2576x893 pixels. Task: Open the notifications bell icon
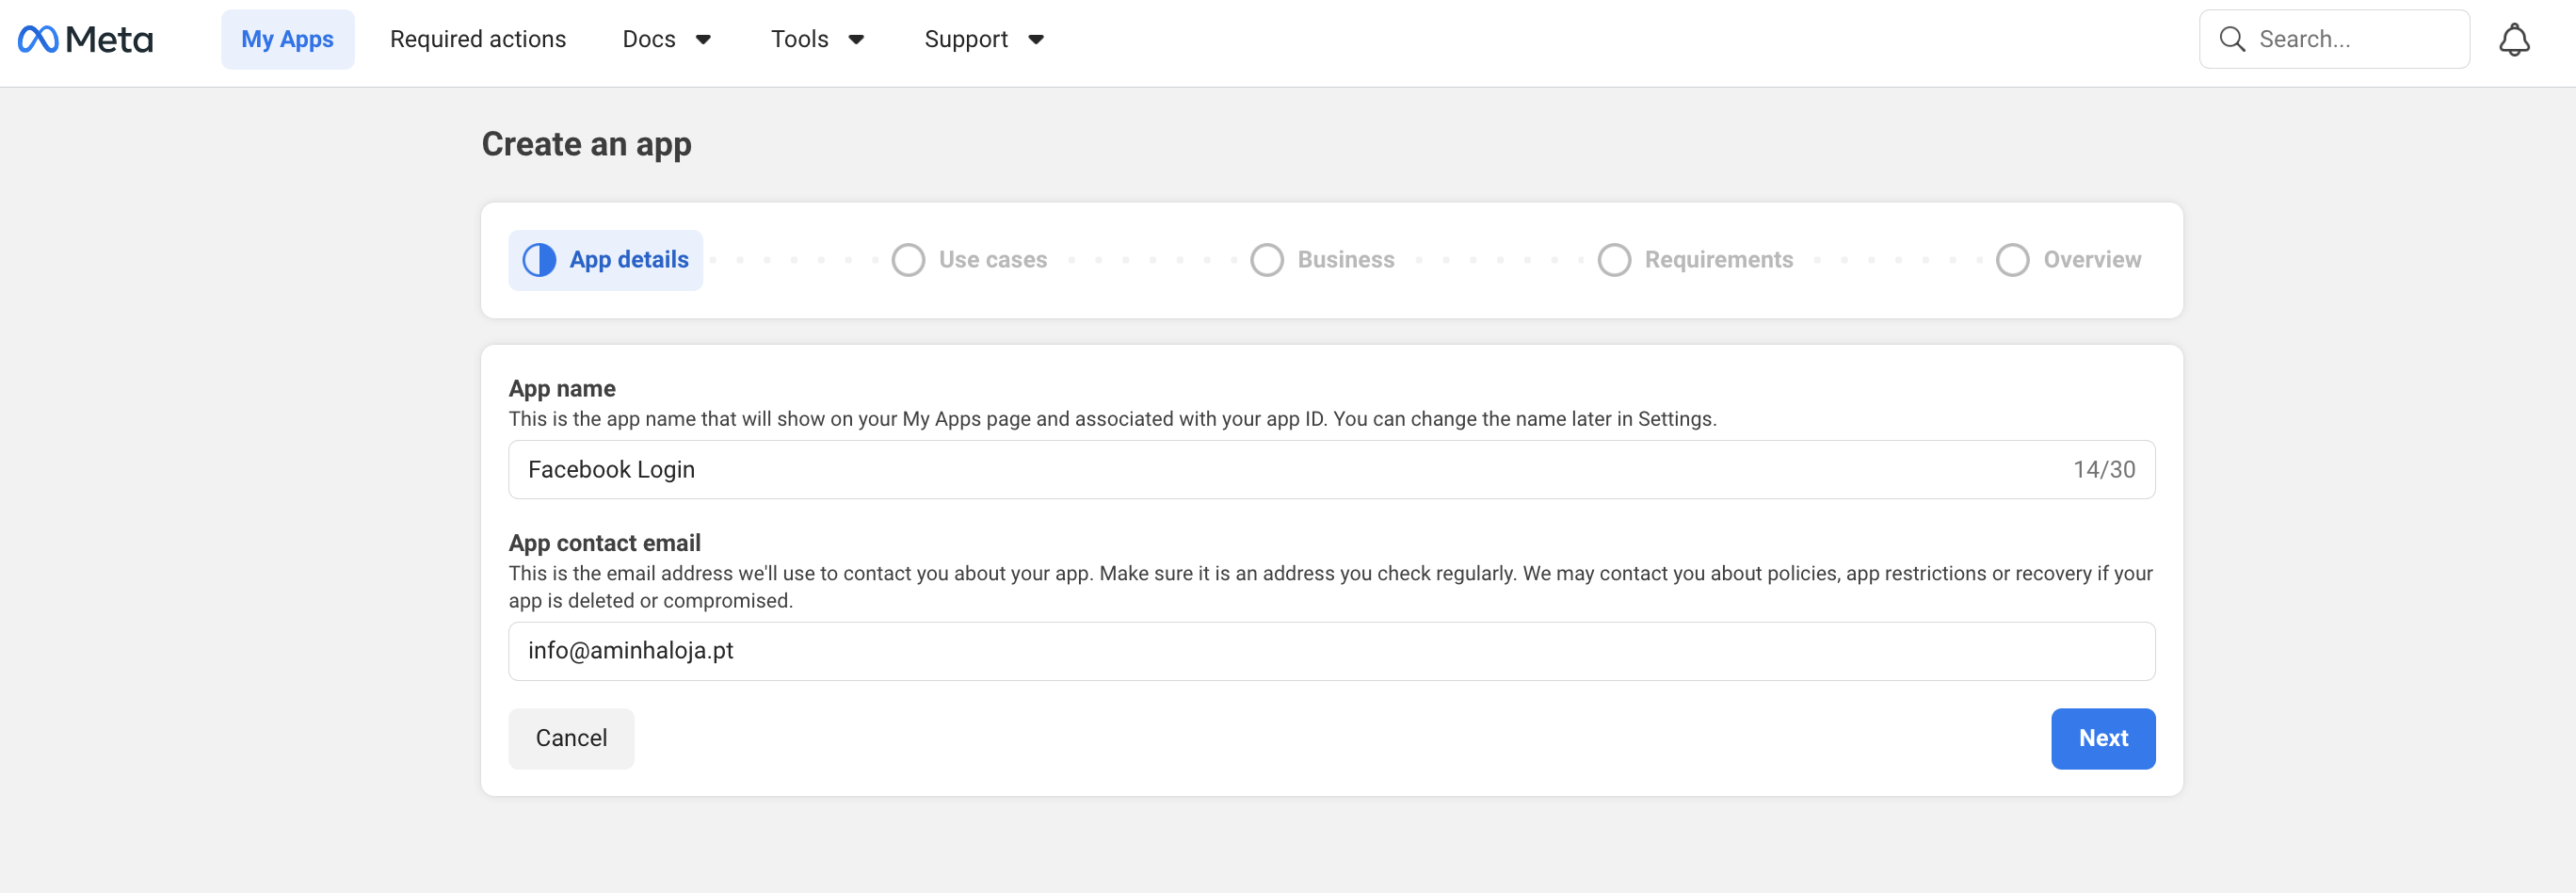2515,38
